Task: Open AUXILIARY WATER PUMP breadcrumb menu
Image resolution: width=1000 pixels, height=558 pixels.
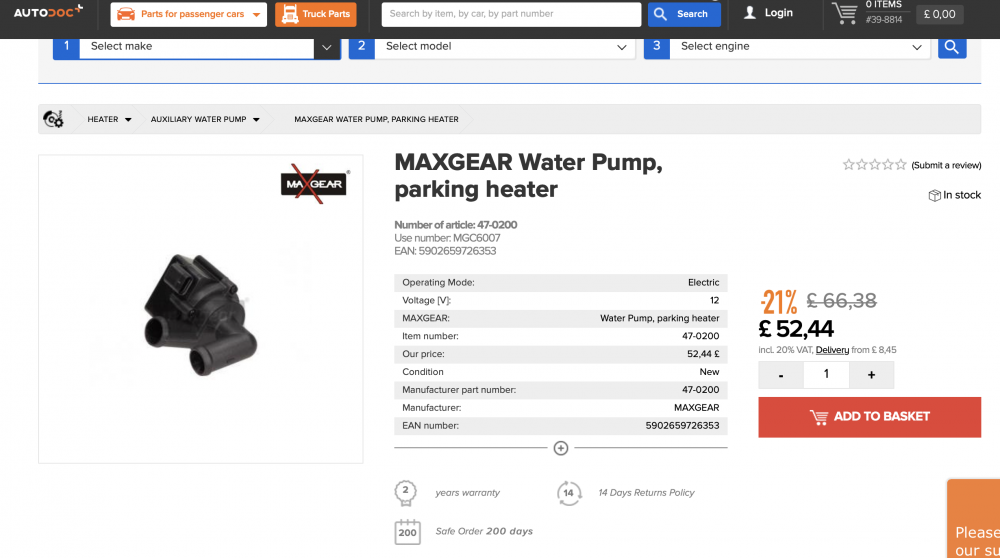Action: point(205,119)
